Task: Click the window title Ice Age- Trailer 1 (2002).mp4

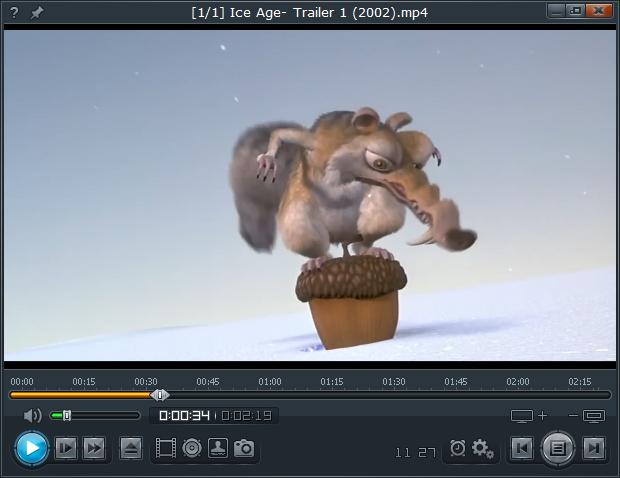Action: (329, 13)
